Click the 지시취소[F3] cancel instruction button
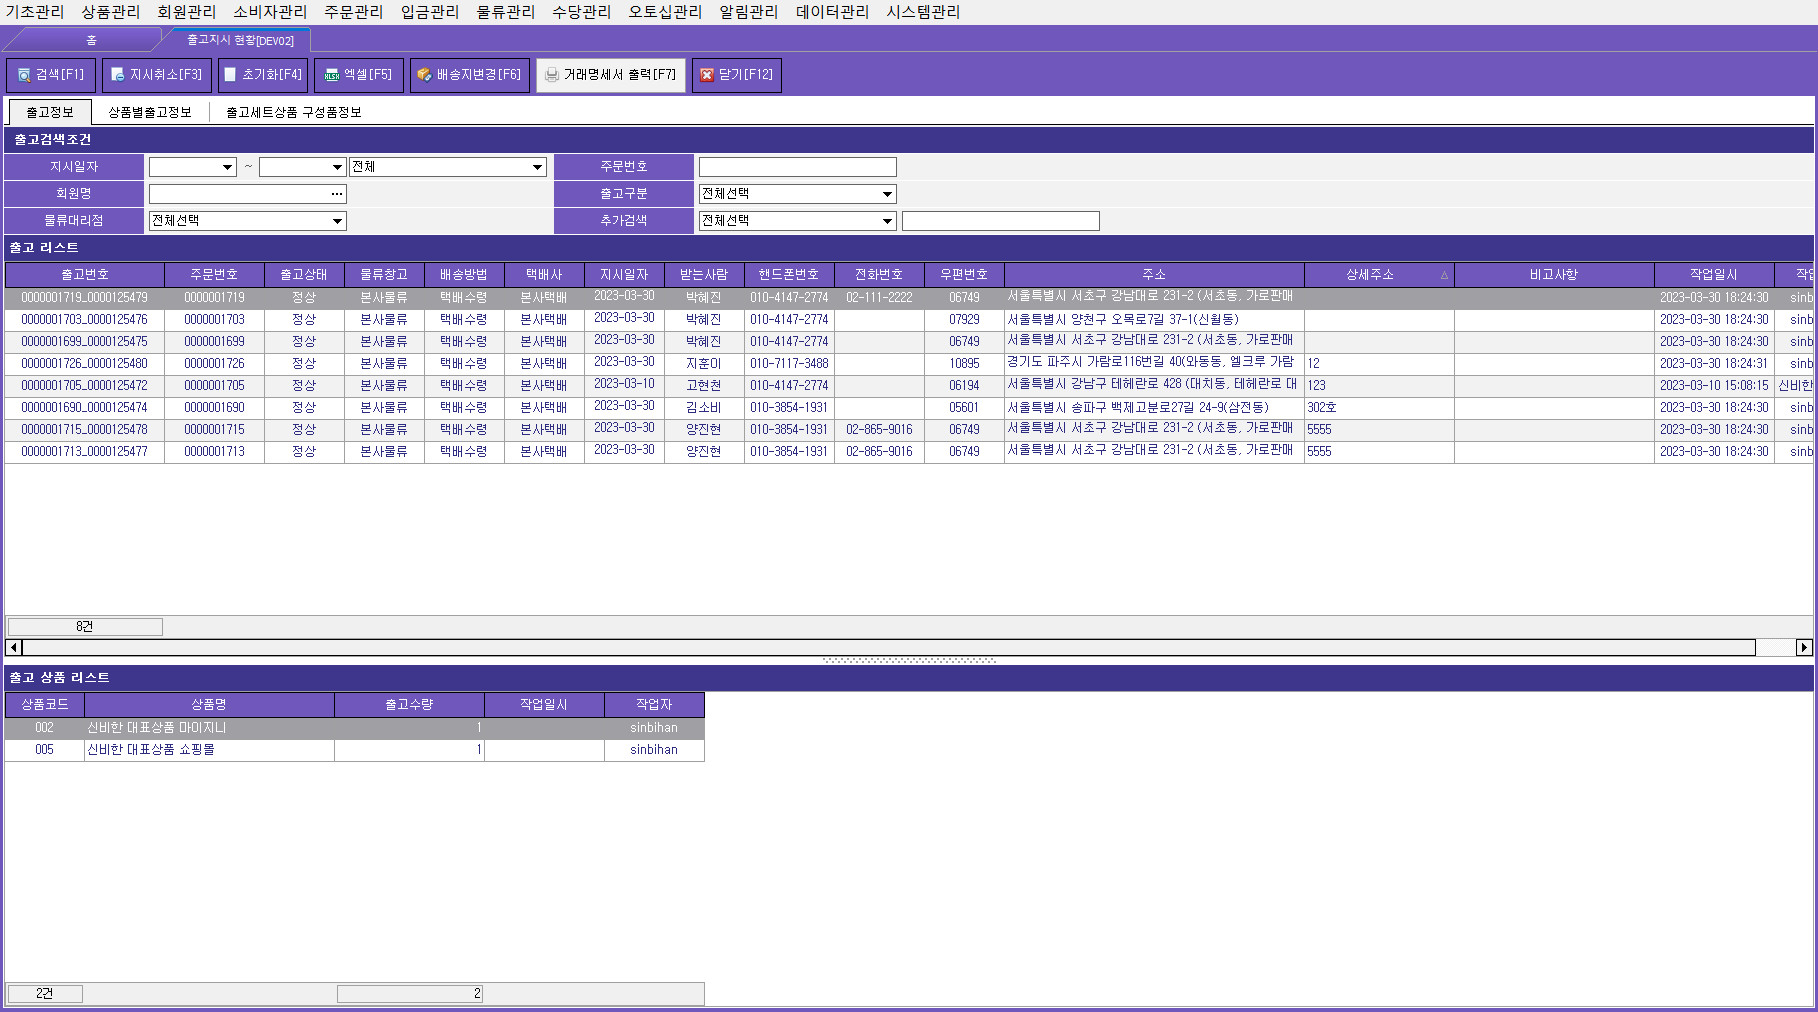The width and height of the screenshot is (1818, 1012). pyautogui.click(x=157, y=75)
